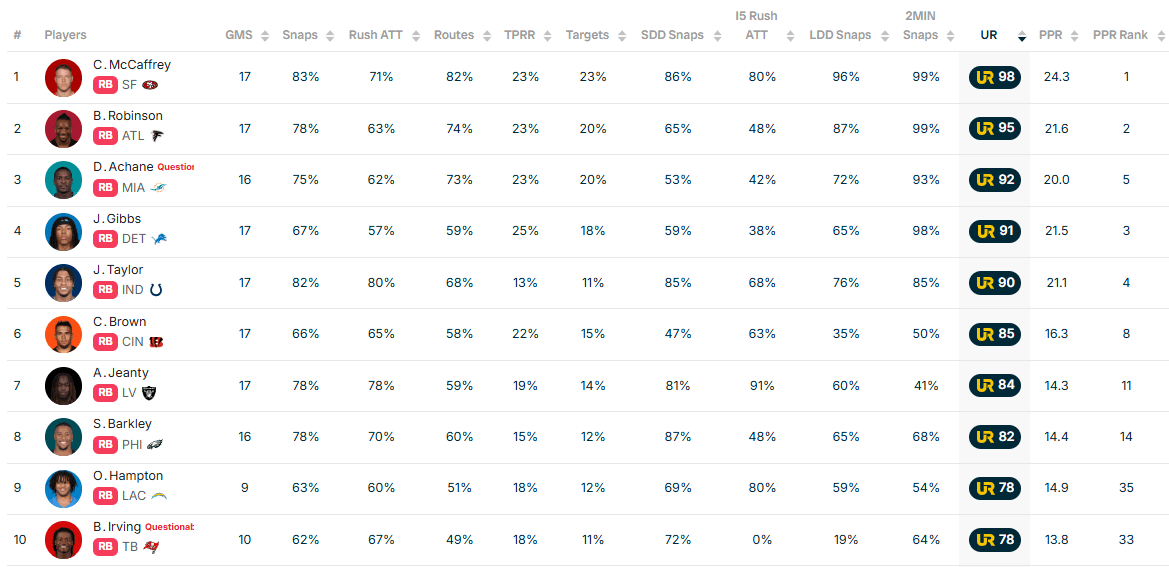Click the Cincinnati Bengals team logo
This screenshot has width=1169, height=567.
click(157, 342)
